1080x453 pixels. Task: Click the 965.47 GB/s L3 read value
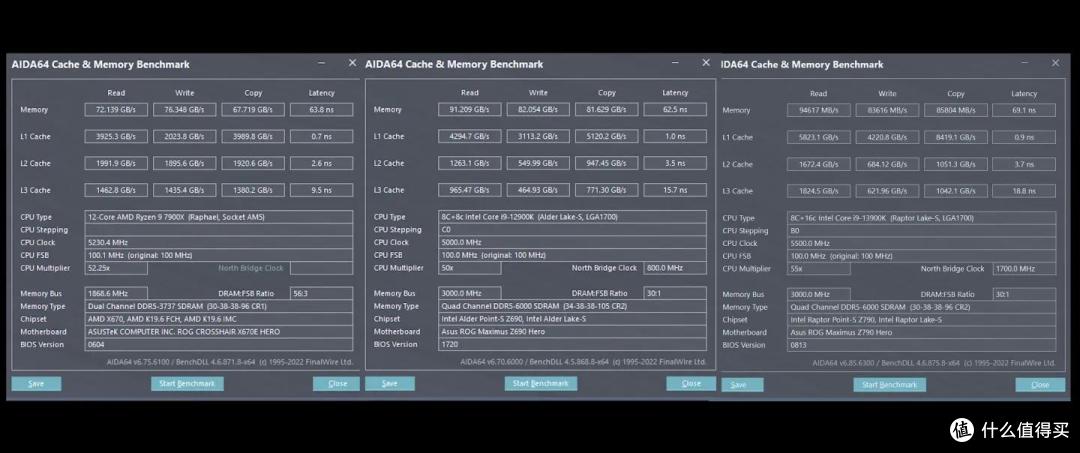470,190
